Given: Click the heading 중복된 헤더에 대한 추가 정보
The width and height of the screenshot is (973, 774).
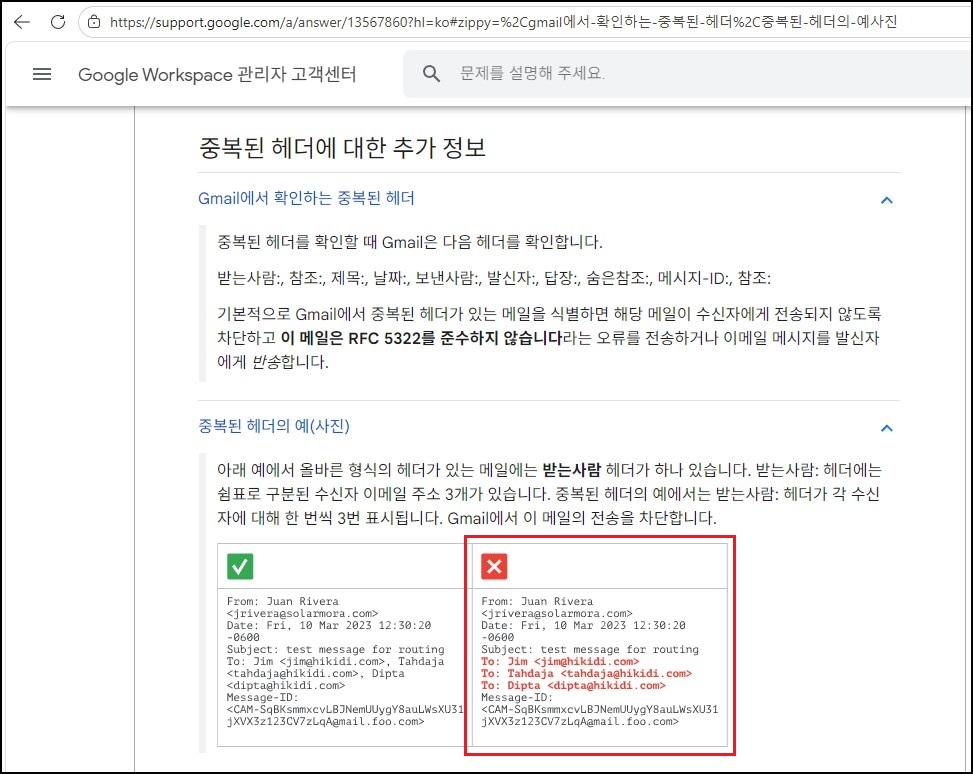Looking at the screenshot, I should 342,148.
